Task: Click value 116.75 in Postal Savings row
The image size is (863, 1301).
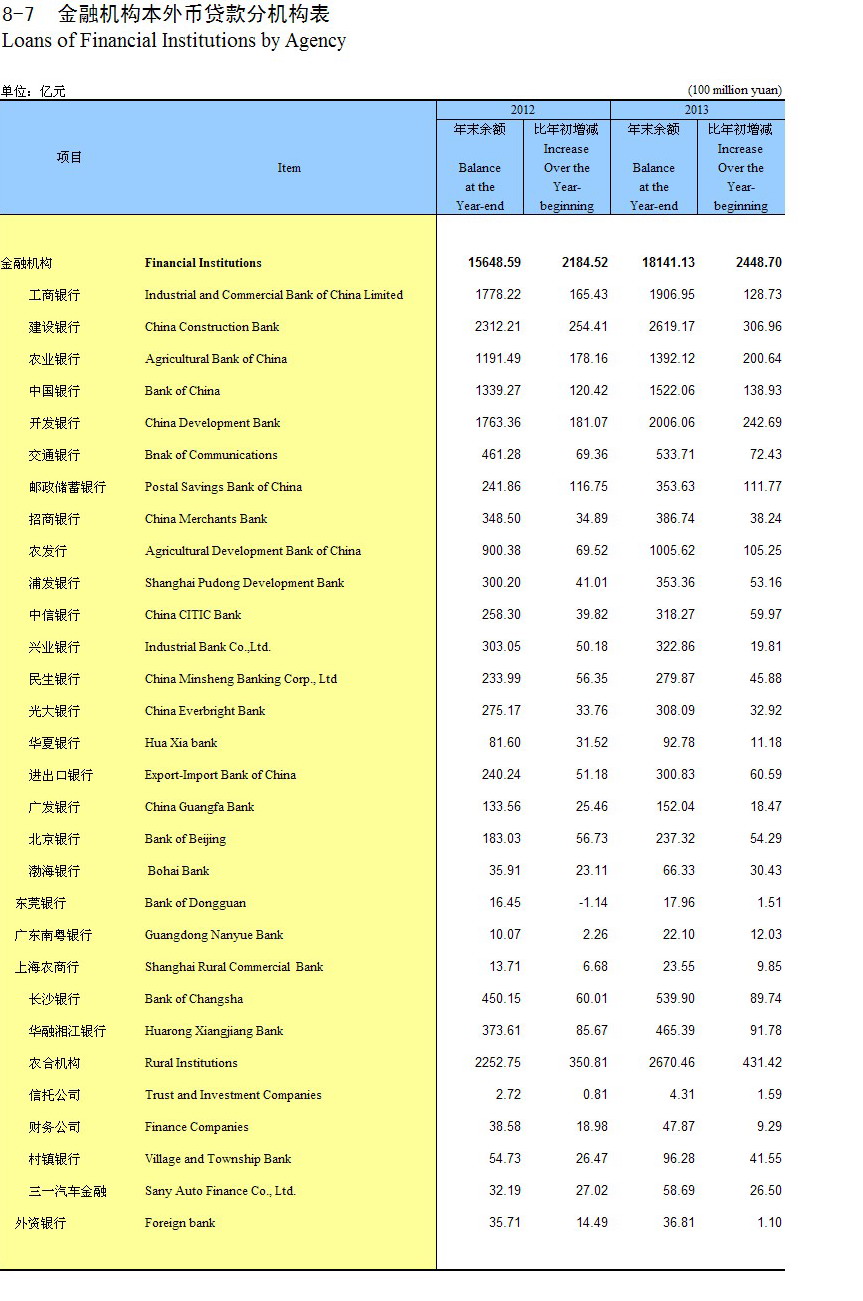Action: [589, 487]
